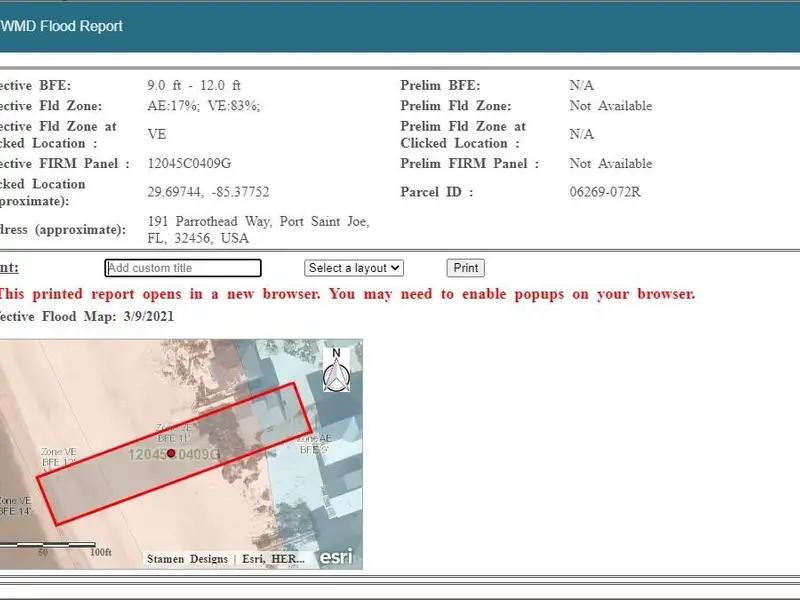This screenshot has height=600, width=800.
Task: Click the flood zone percentages AE:17%; VE:83%
Action: [x=204, y=106]
